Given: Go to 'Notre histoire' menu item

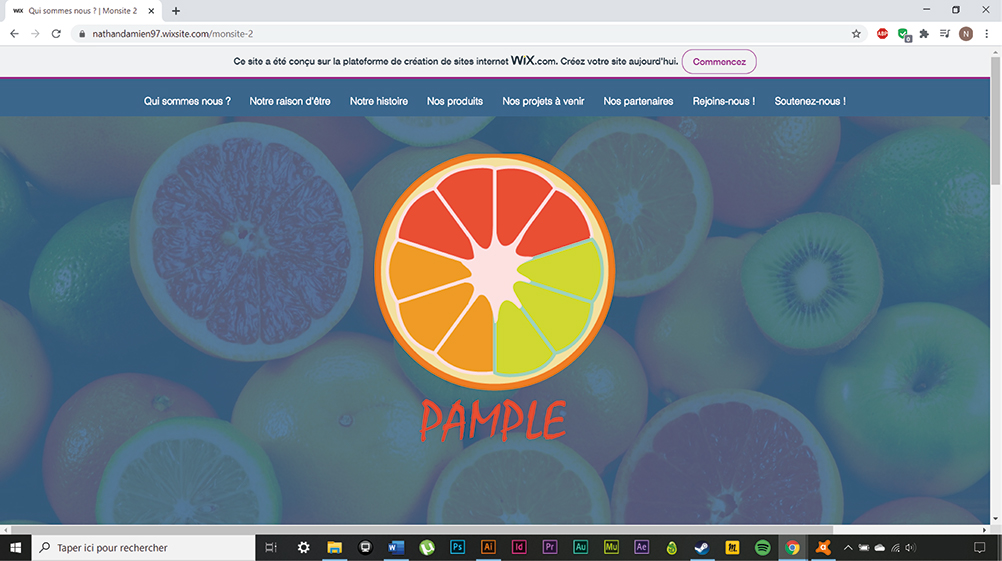Looking at the screenshot, I should pos(378,101).
